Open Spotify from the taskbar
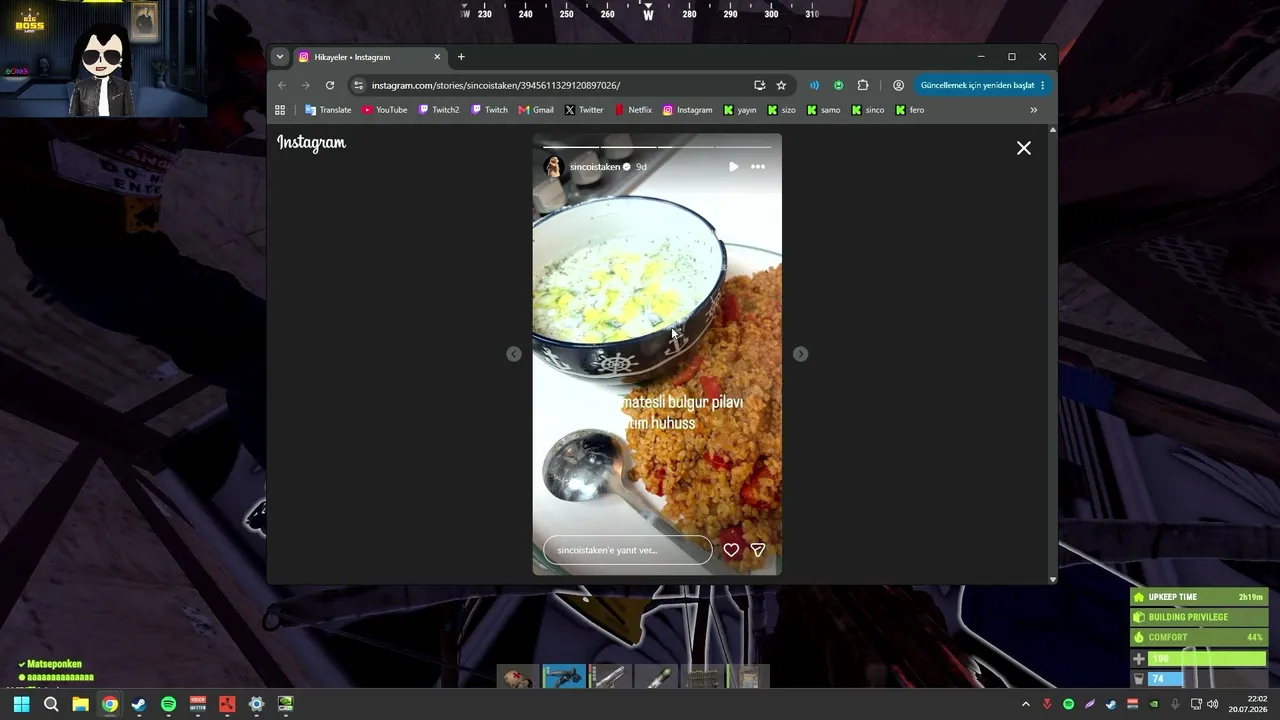 coord(168,704)
